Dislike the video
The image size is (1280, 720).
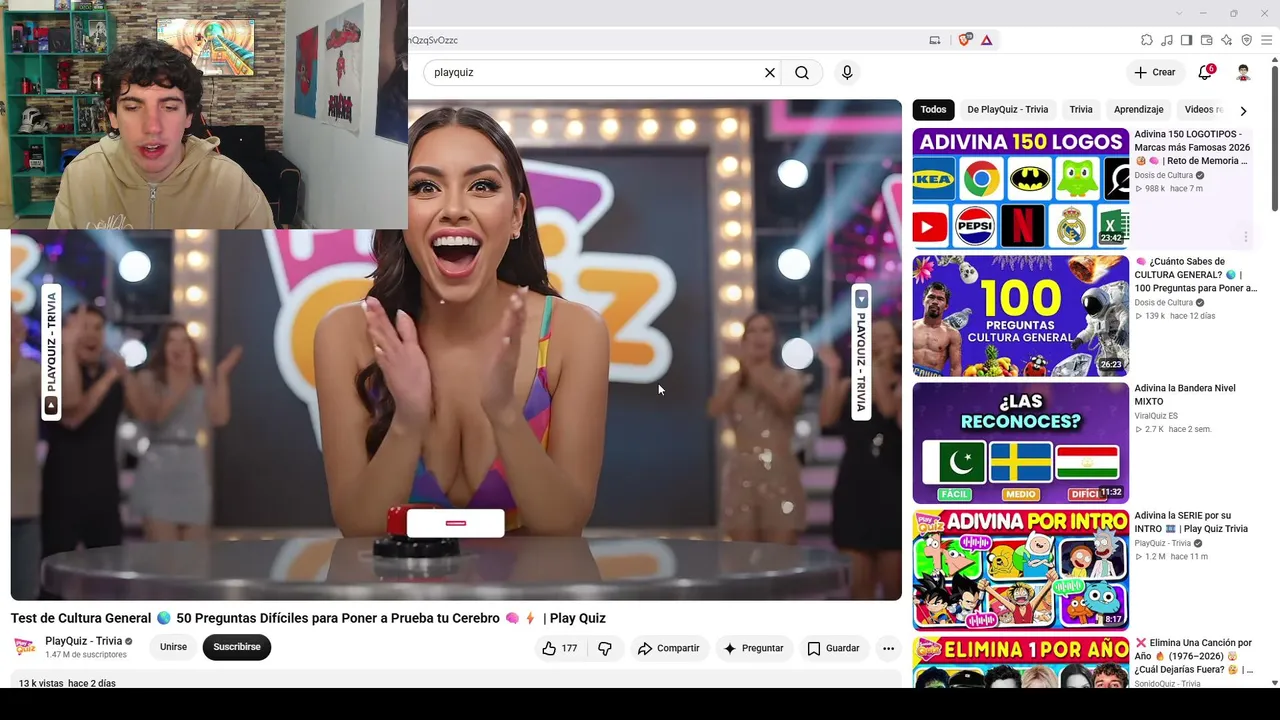605,648
